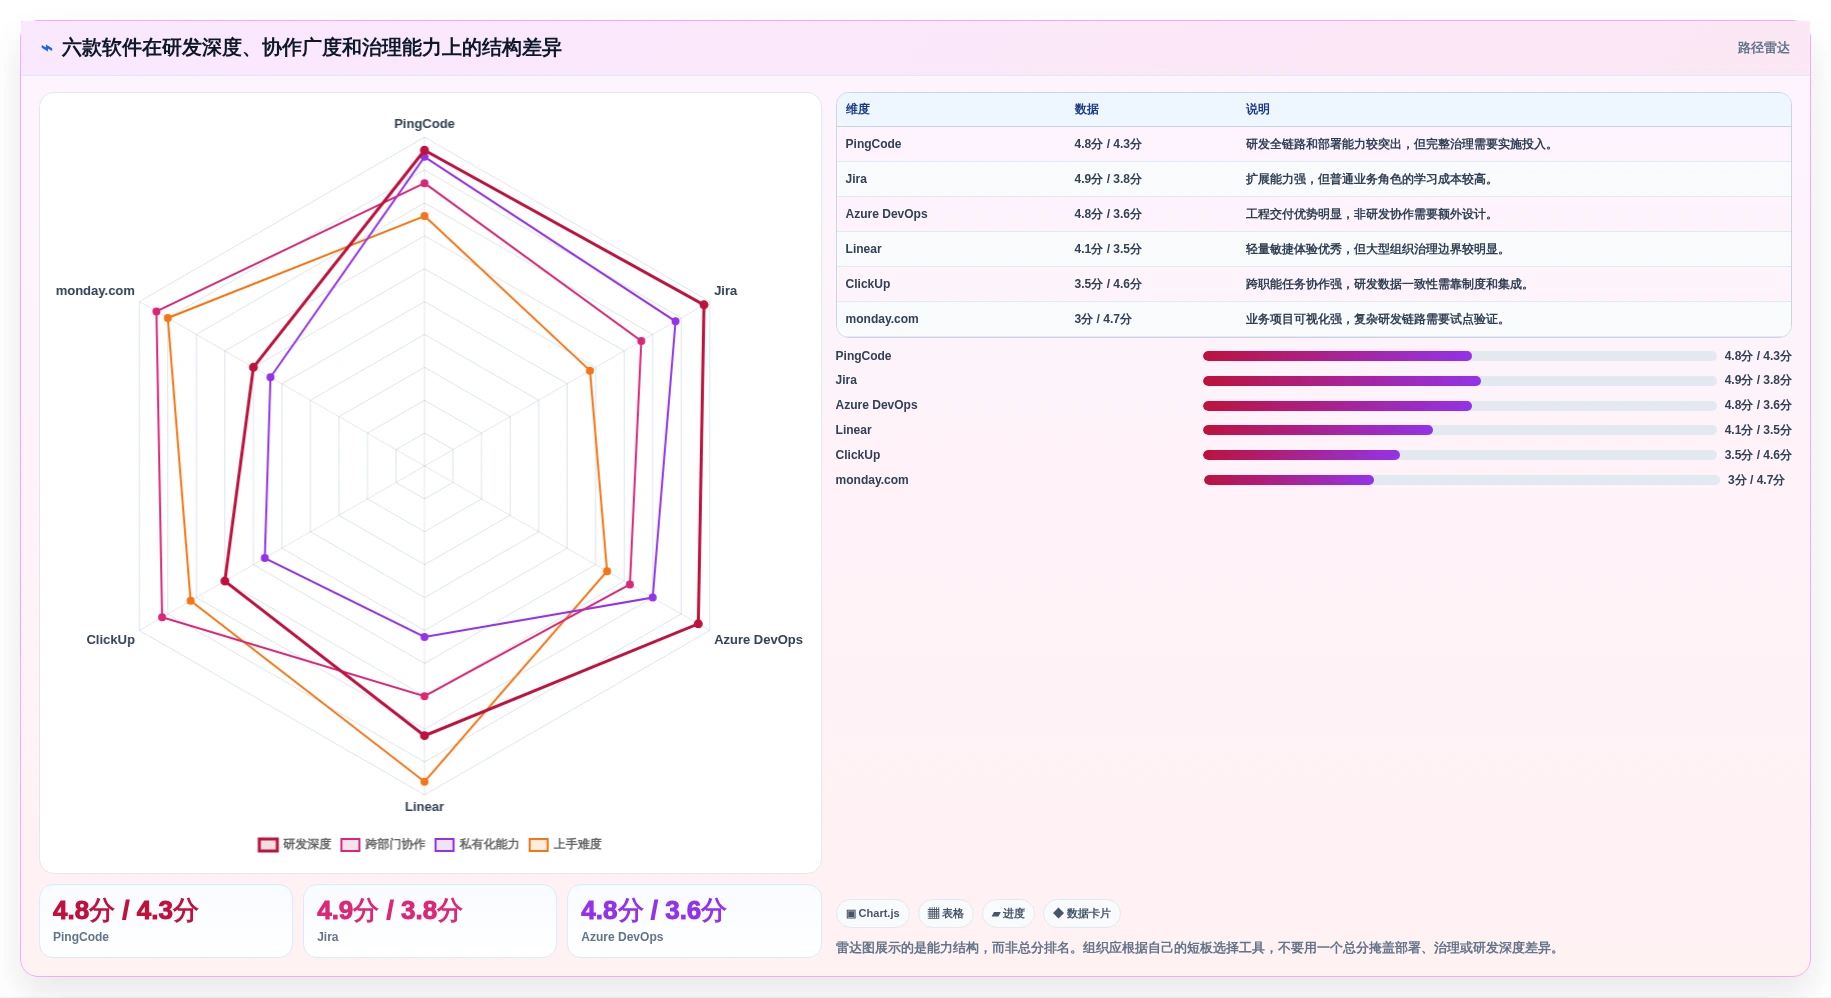Click the Linear progress bar

[x=1459, y=430]
